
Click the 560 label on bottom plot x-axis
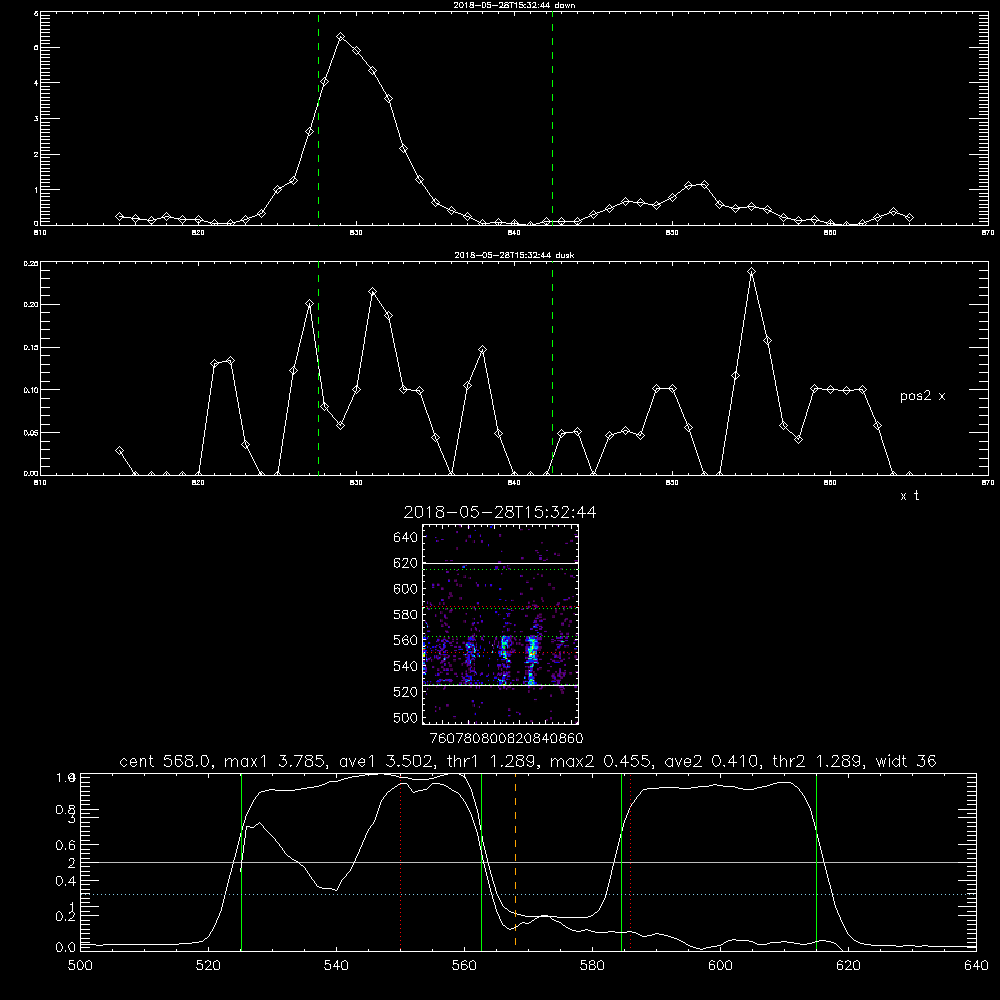(x=464, y=966)
